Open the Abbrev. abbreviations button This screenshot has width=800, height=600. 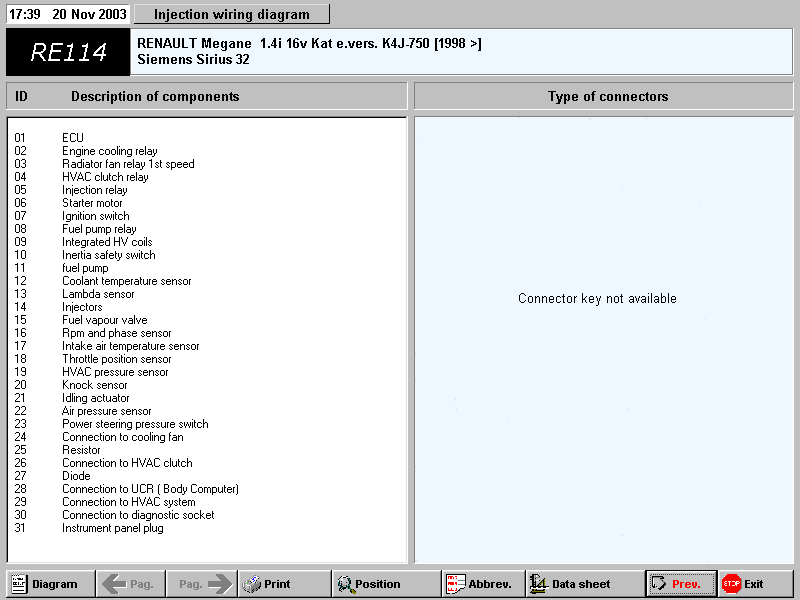tap(483, 584)
